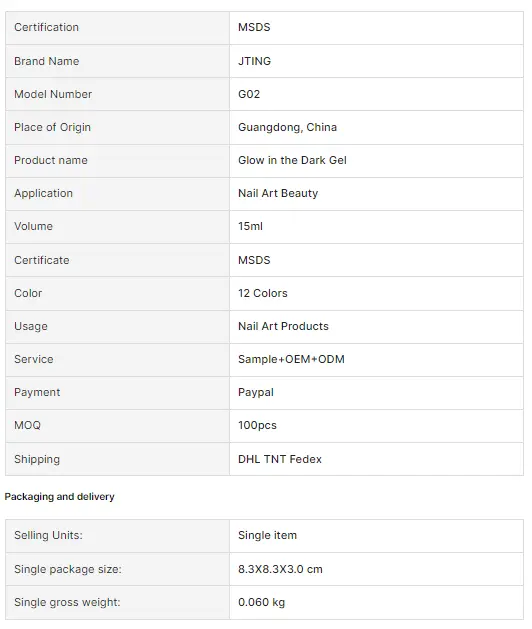Click the Place of Origin label
The width and height of the screenshot is (532, 629).
(53, 127)
